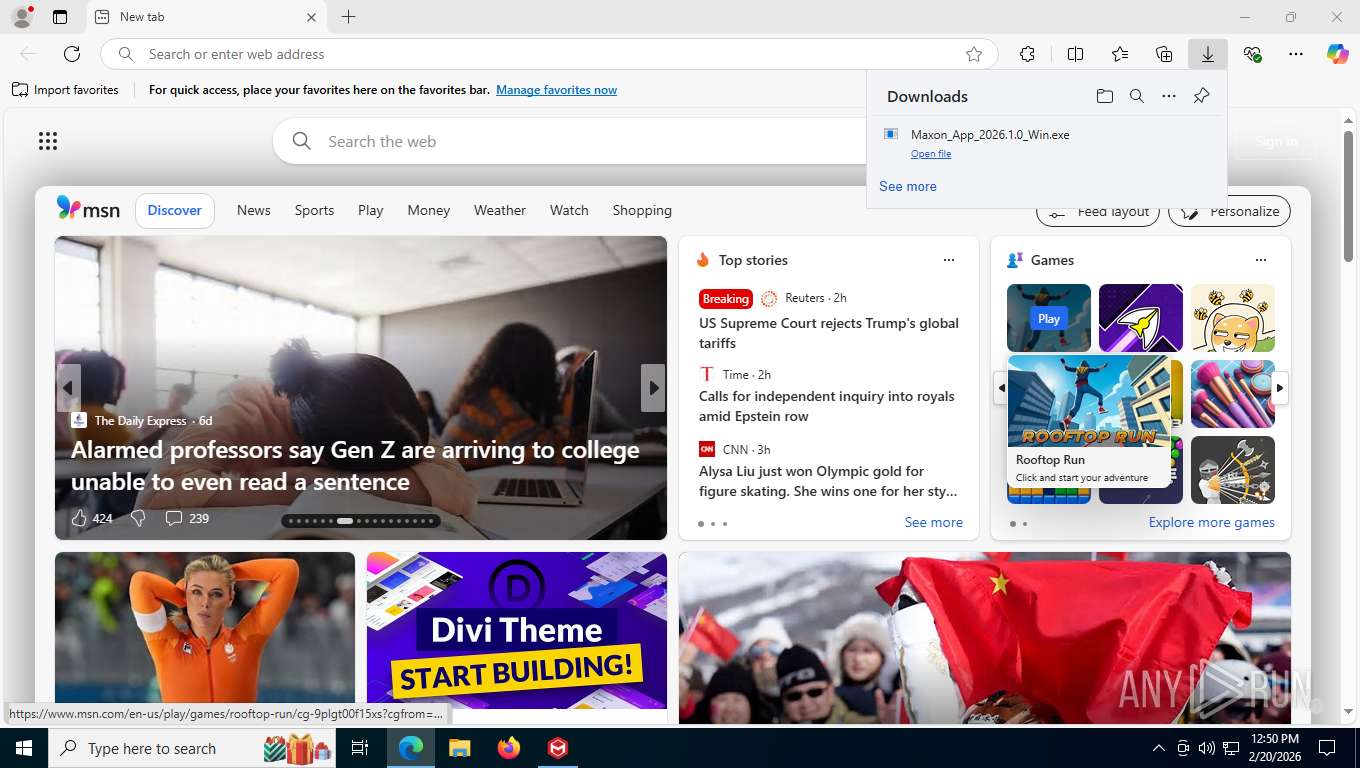Viewport: 1360px width, 768px height.
Task: Open the Weather tab
Action: [x=500, y=210]
